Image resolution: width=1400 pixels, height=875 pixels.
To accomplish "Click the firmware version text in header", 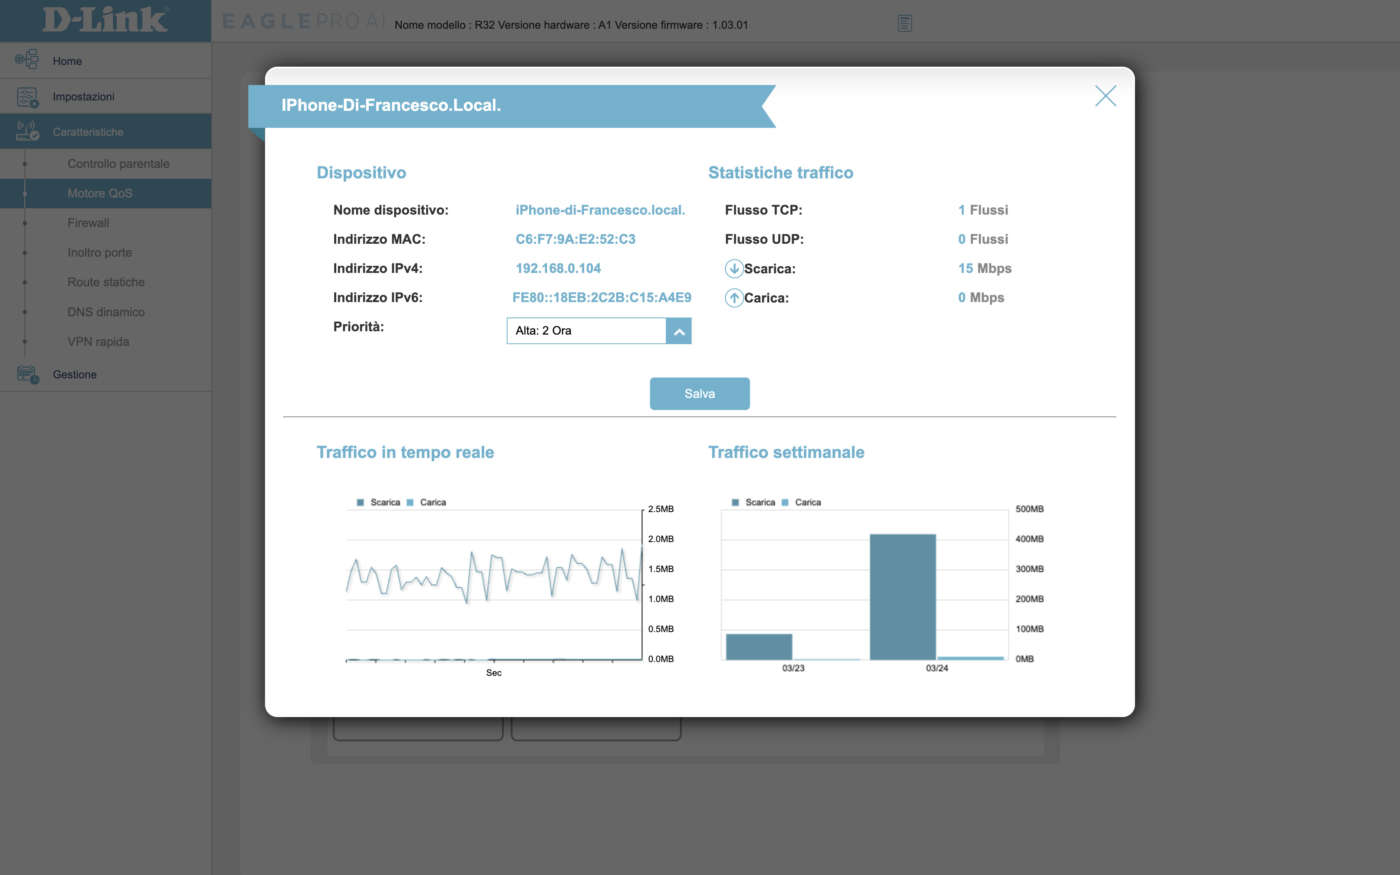I will (x=682, y=25).
